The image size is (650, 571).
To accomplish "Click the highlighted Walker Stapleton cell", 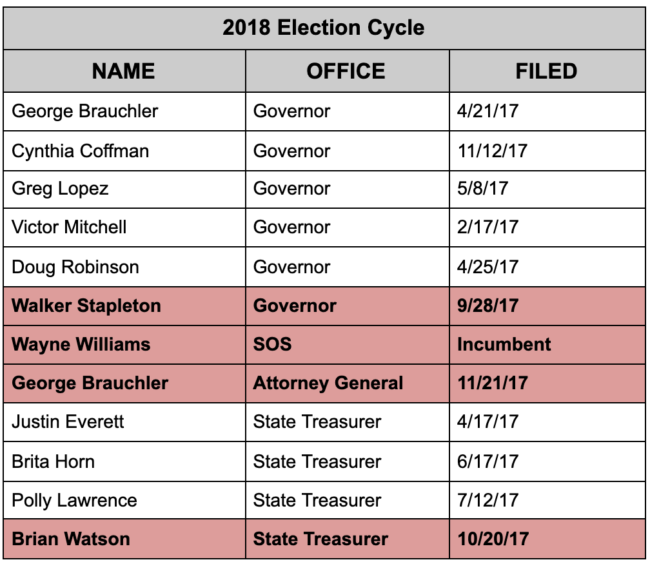I will click(86, 305).
